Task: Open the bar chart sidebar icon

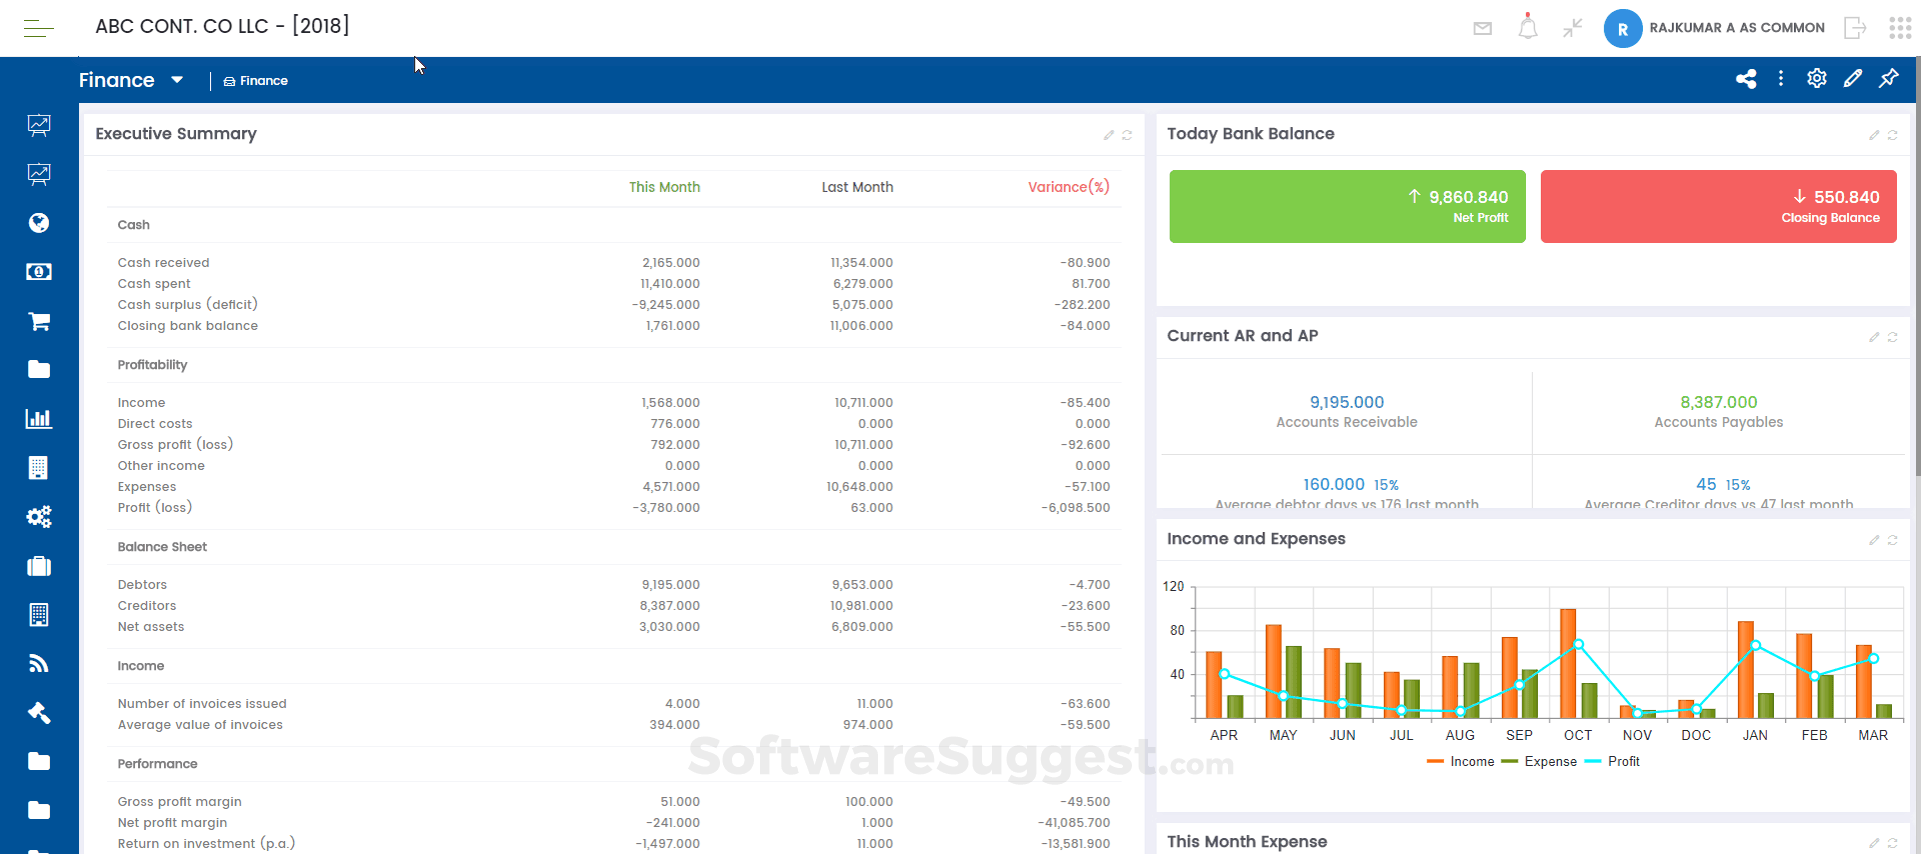Action: click(x=39, y=419)
